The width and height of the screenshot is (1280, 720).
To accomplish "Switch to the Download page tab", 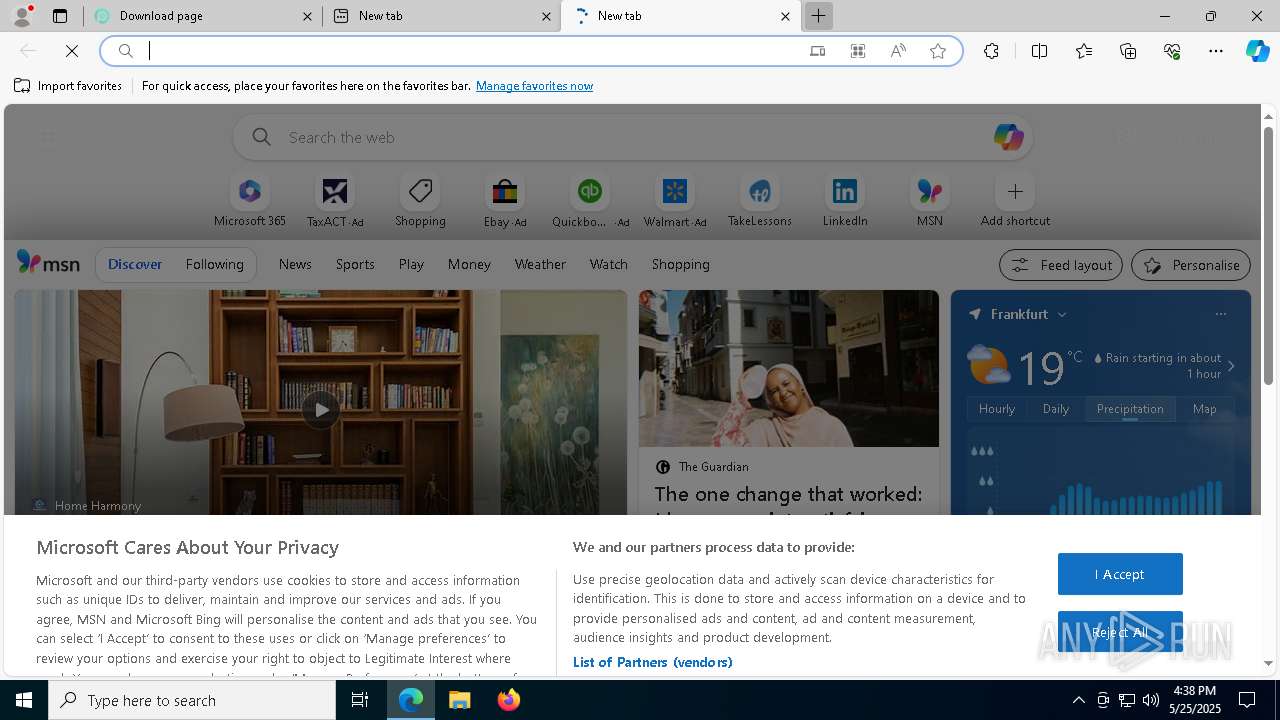I will click(205, 16).
